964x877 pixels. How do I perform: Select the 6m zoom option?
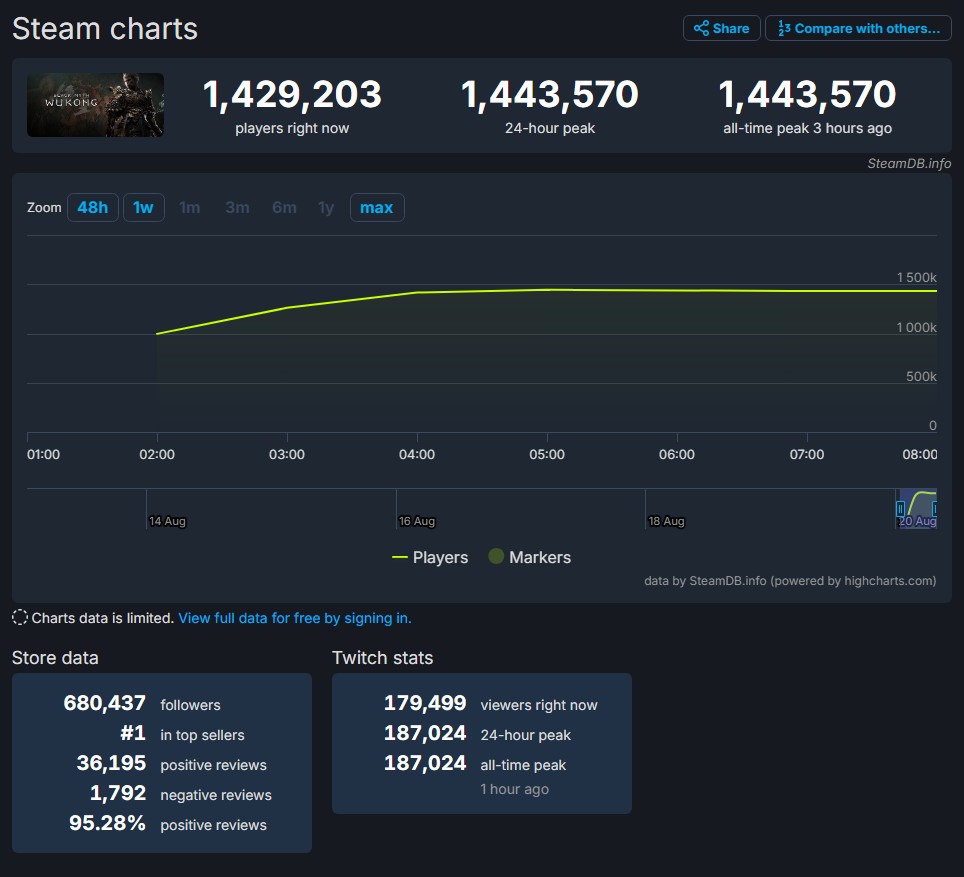point(284,207)
